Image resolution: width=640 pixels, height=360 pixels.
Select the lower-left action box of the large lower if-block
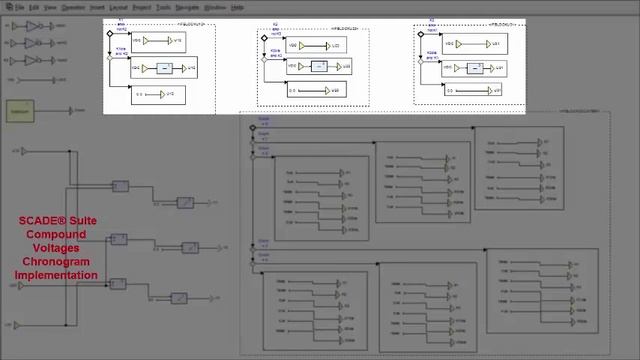[x=315, y=311]
